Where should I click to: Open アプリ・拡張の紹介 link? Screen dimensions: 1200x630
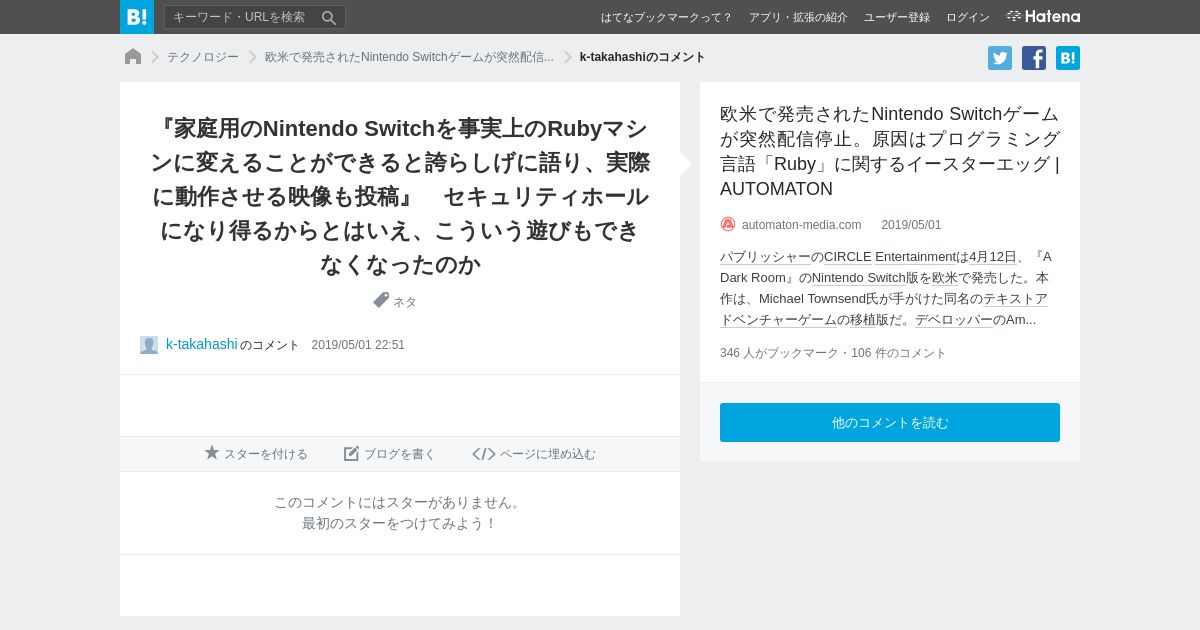798,17
